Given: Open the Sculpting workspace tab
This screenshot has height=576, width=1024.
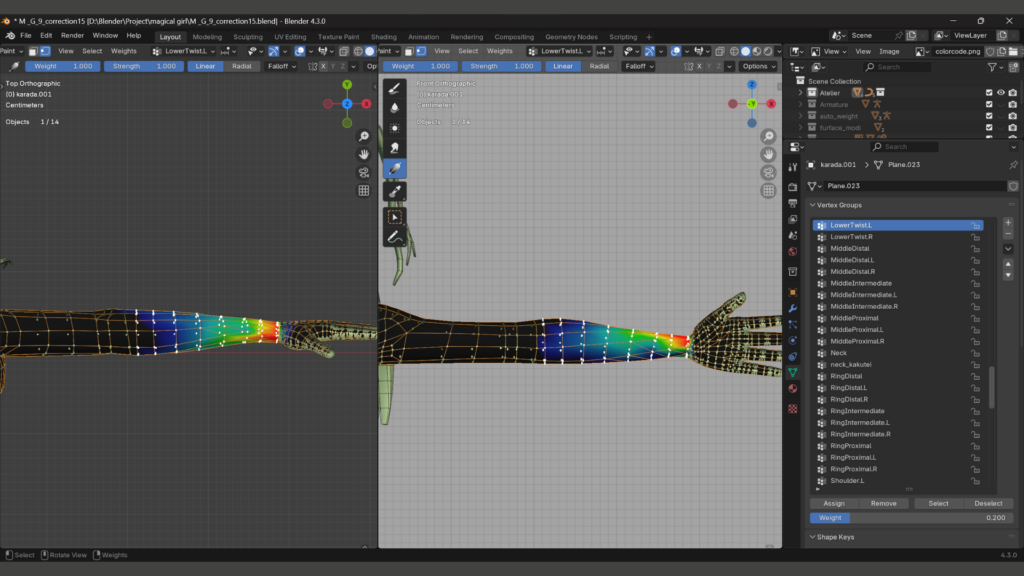Looking at the screenshot, I should tap(248, 37).
